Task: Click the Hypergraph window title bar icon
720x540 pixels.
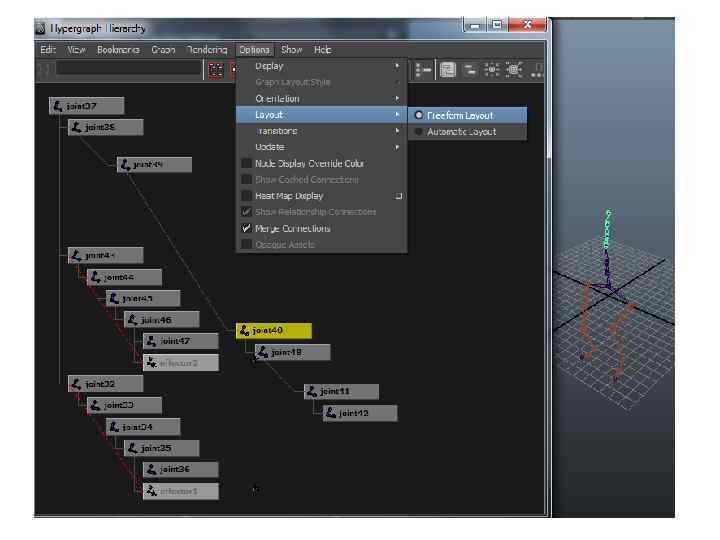Action: pyautogui.click(x=40, y=28)
